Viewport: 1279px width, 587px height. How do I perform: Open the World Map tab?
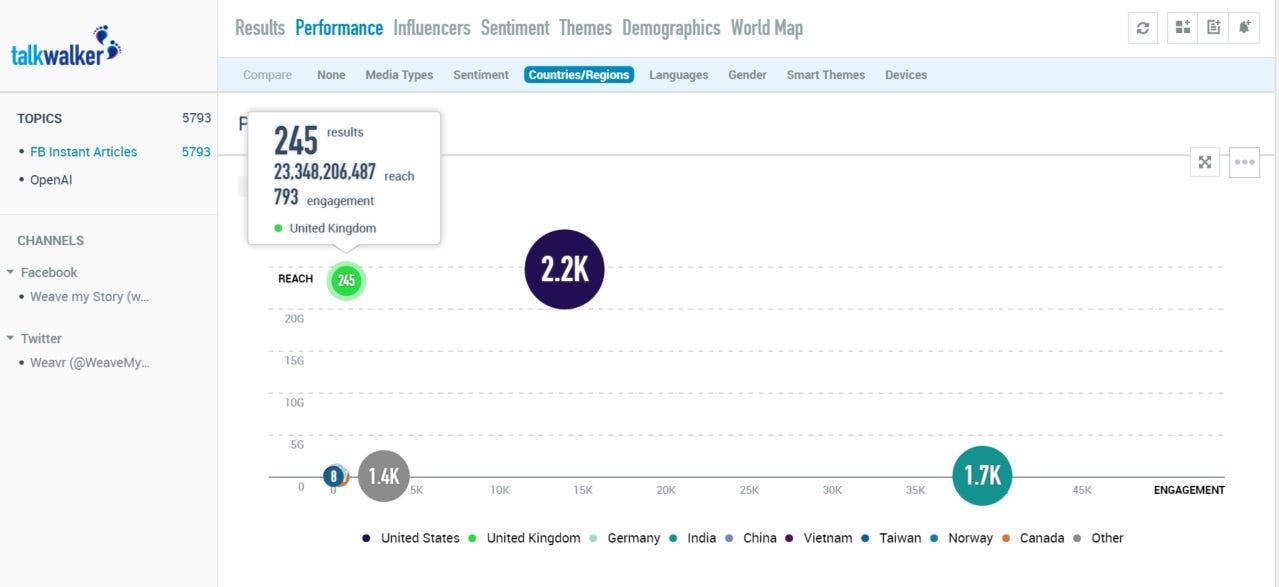766,28
